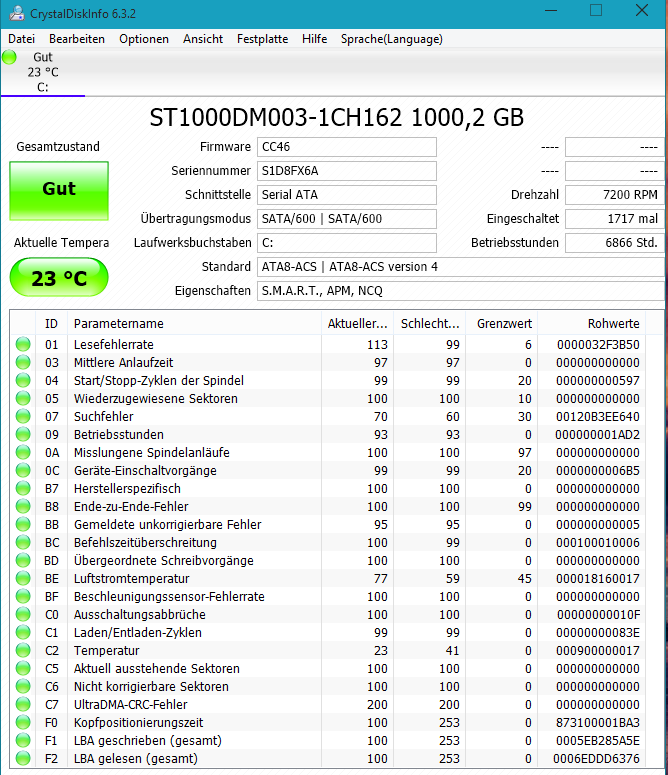668x775 pixels.
Task: Open the Hilfe menu
Action: tap(314, 39)
